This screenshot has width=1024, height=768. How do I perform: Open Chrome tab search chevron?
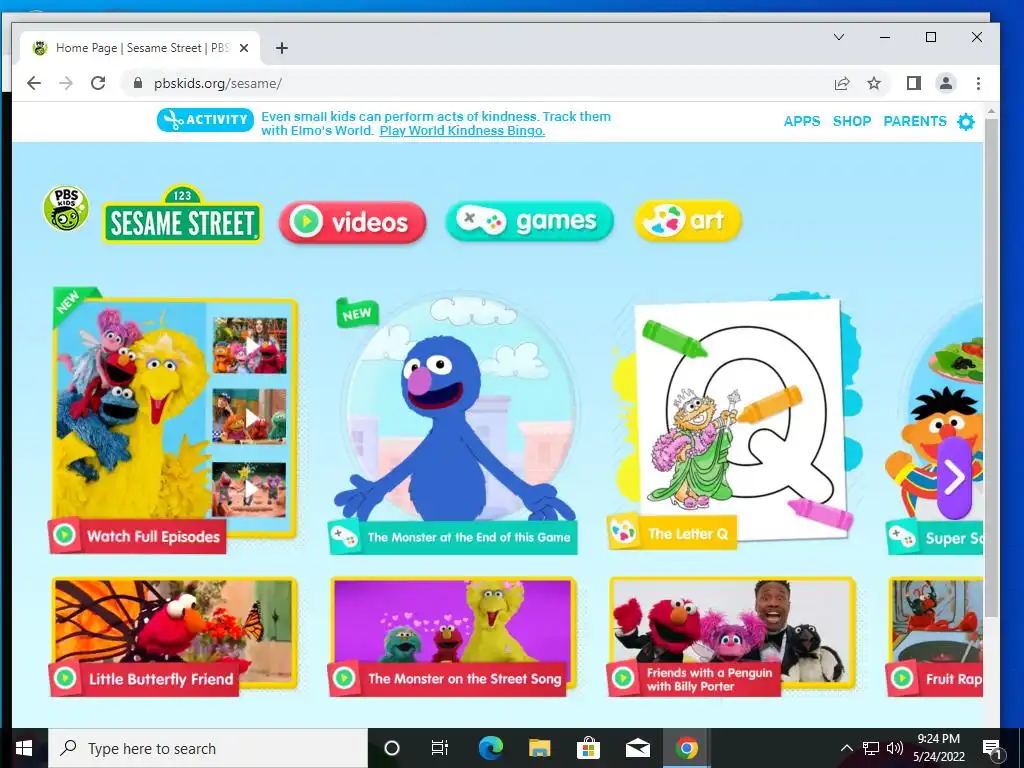pyautogui.click(x=839, y=37)
